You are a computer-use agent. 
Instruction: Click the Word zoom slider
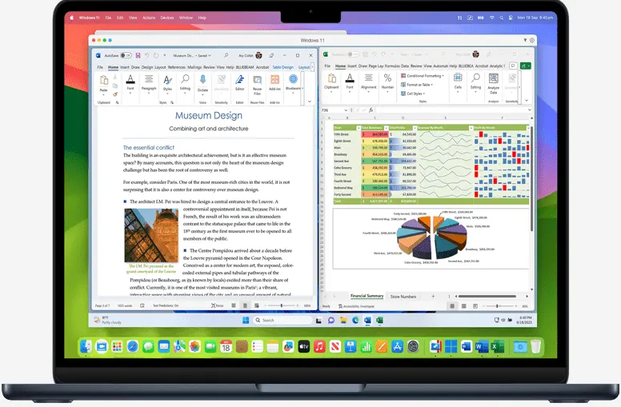click(x=282, y=306)
